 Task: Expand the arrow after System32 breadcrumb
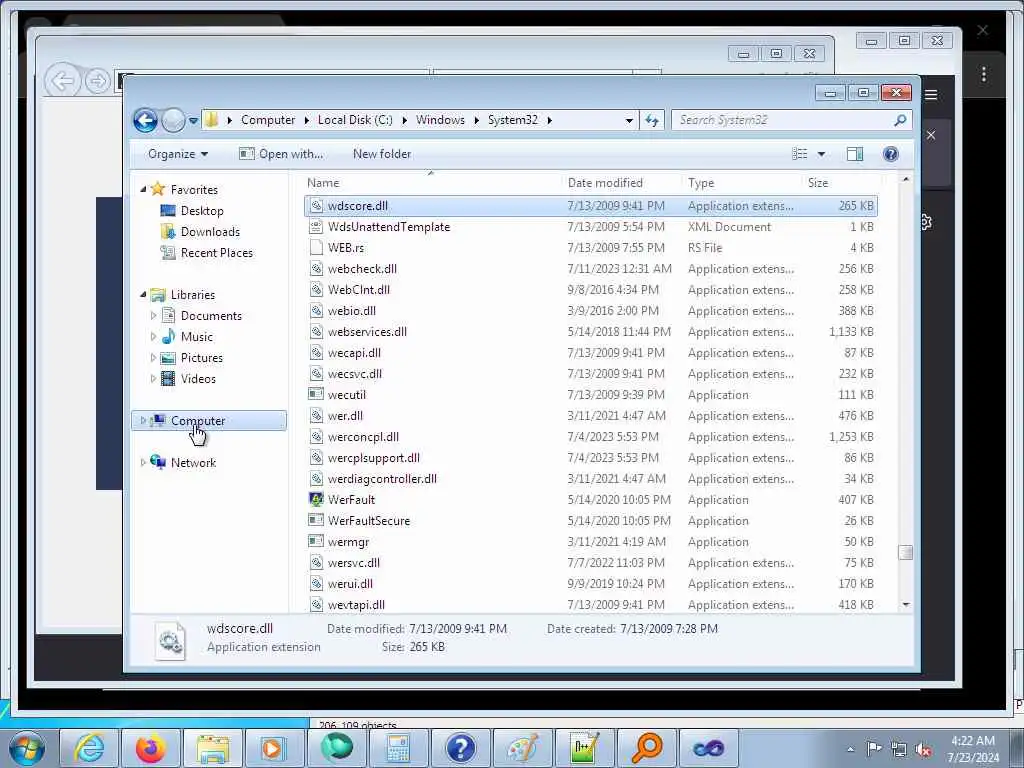[549, 120]
